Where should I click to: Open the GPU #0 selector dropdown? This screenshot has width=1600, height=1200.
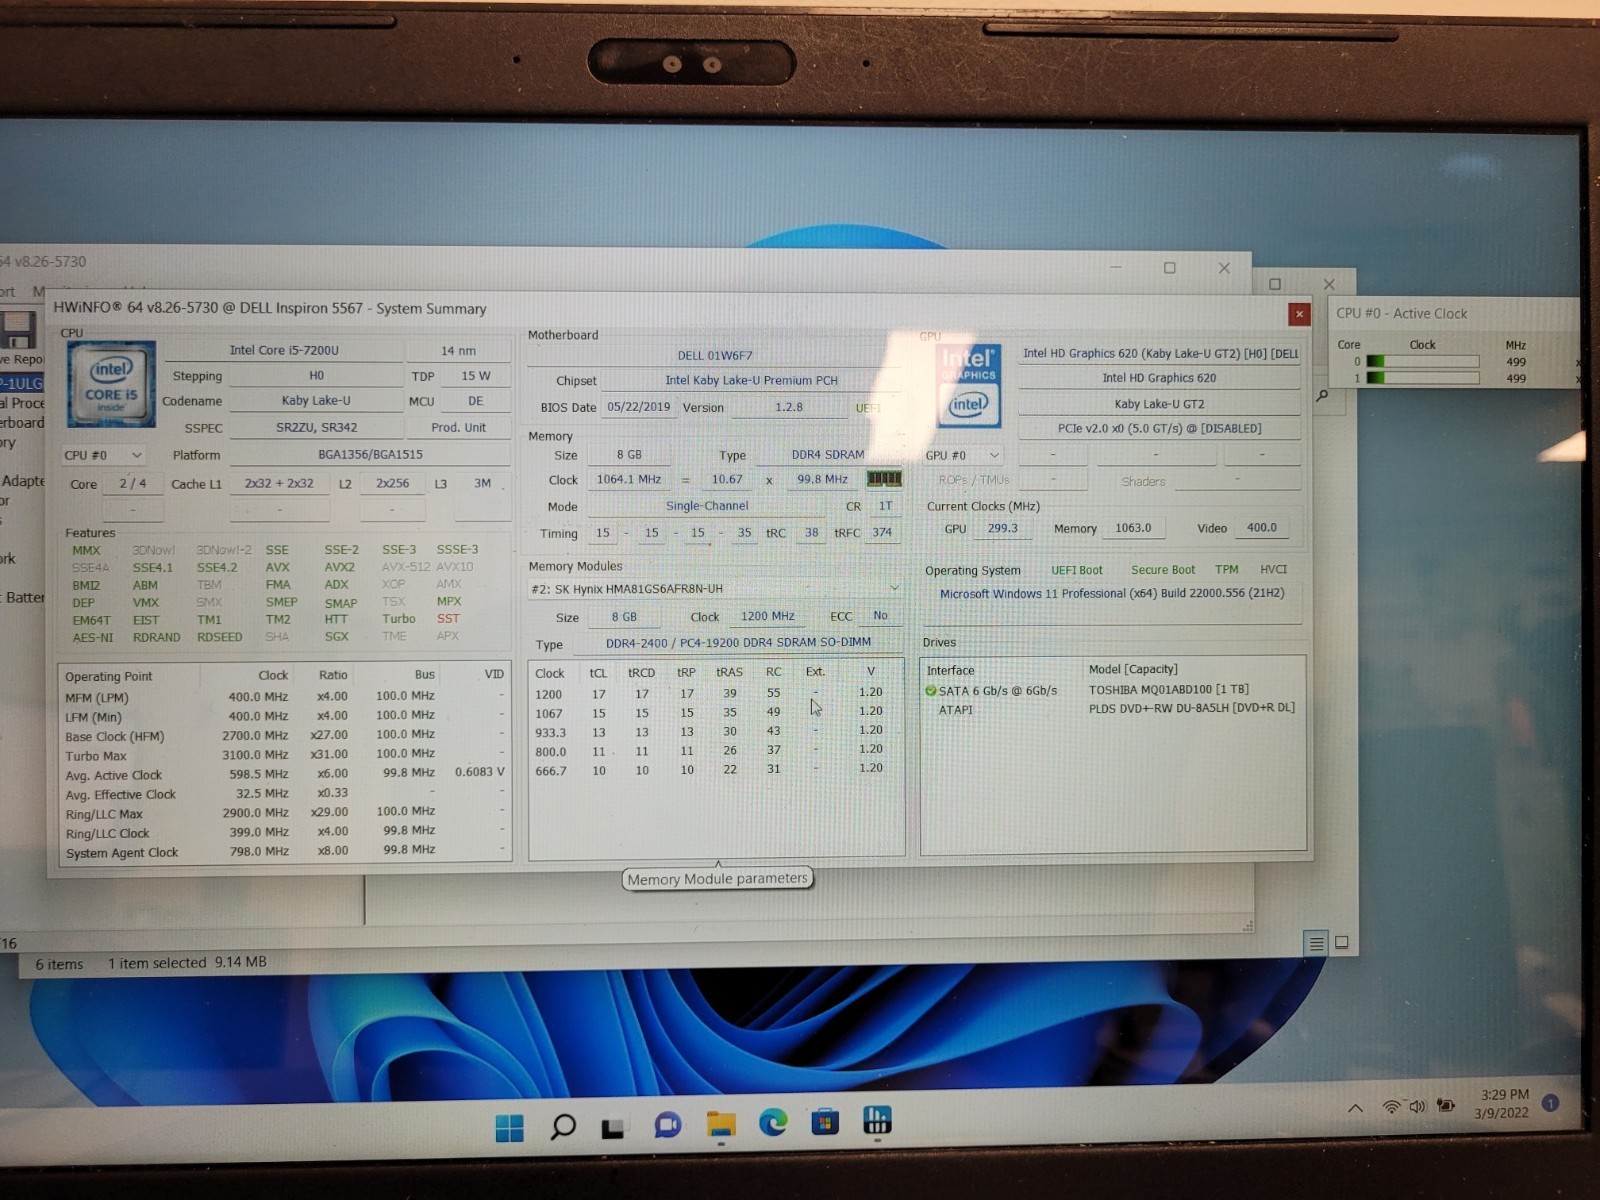point(963,455)
